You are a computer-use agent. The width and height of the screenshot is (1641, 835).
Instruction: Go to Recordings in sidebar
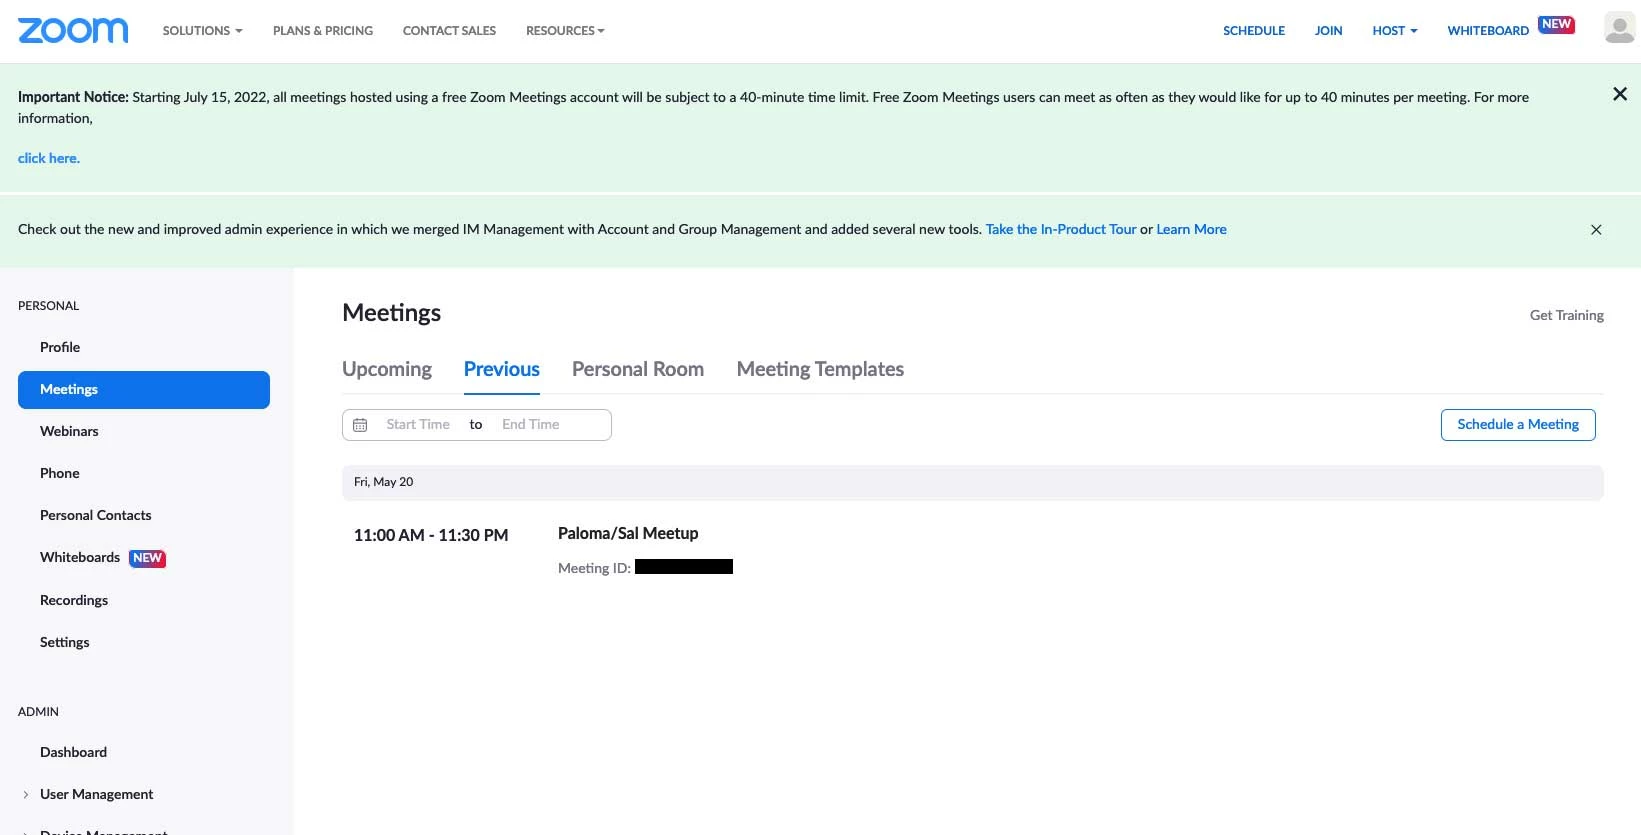click(74, 600)
